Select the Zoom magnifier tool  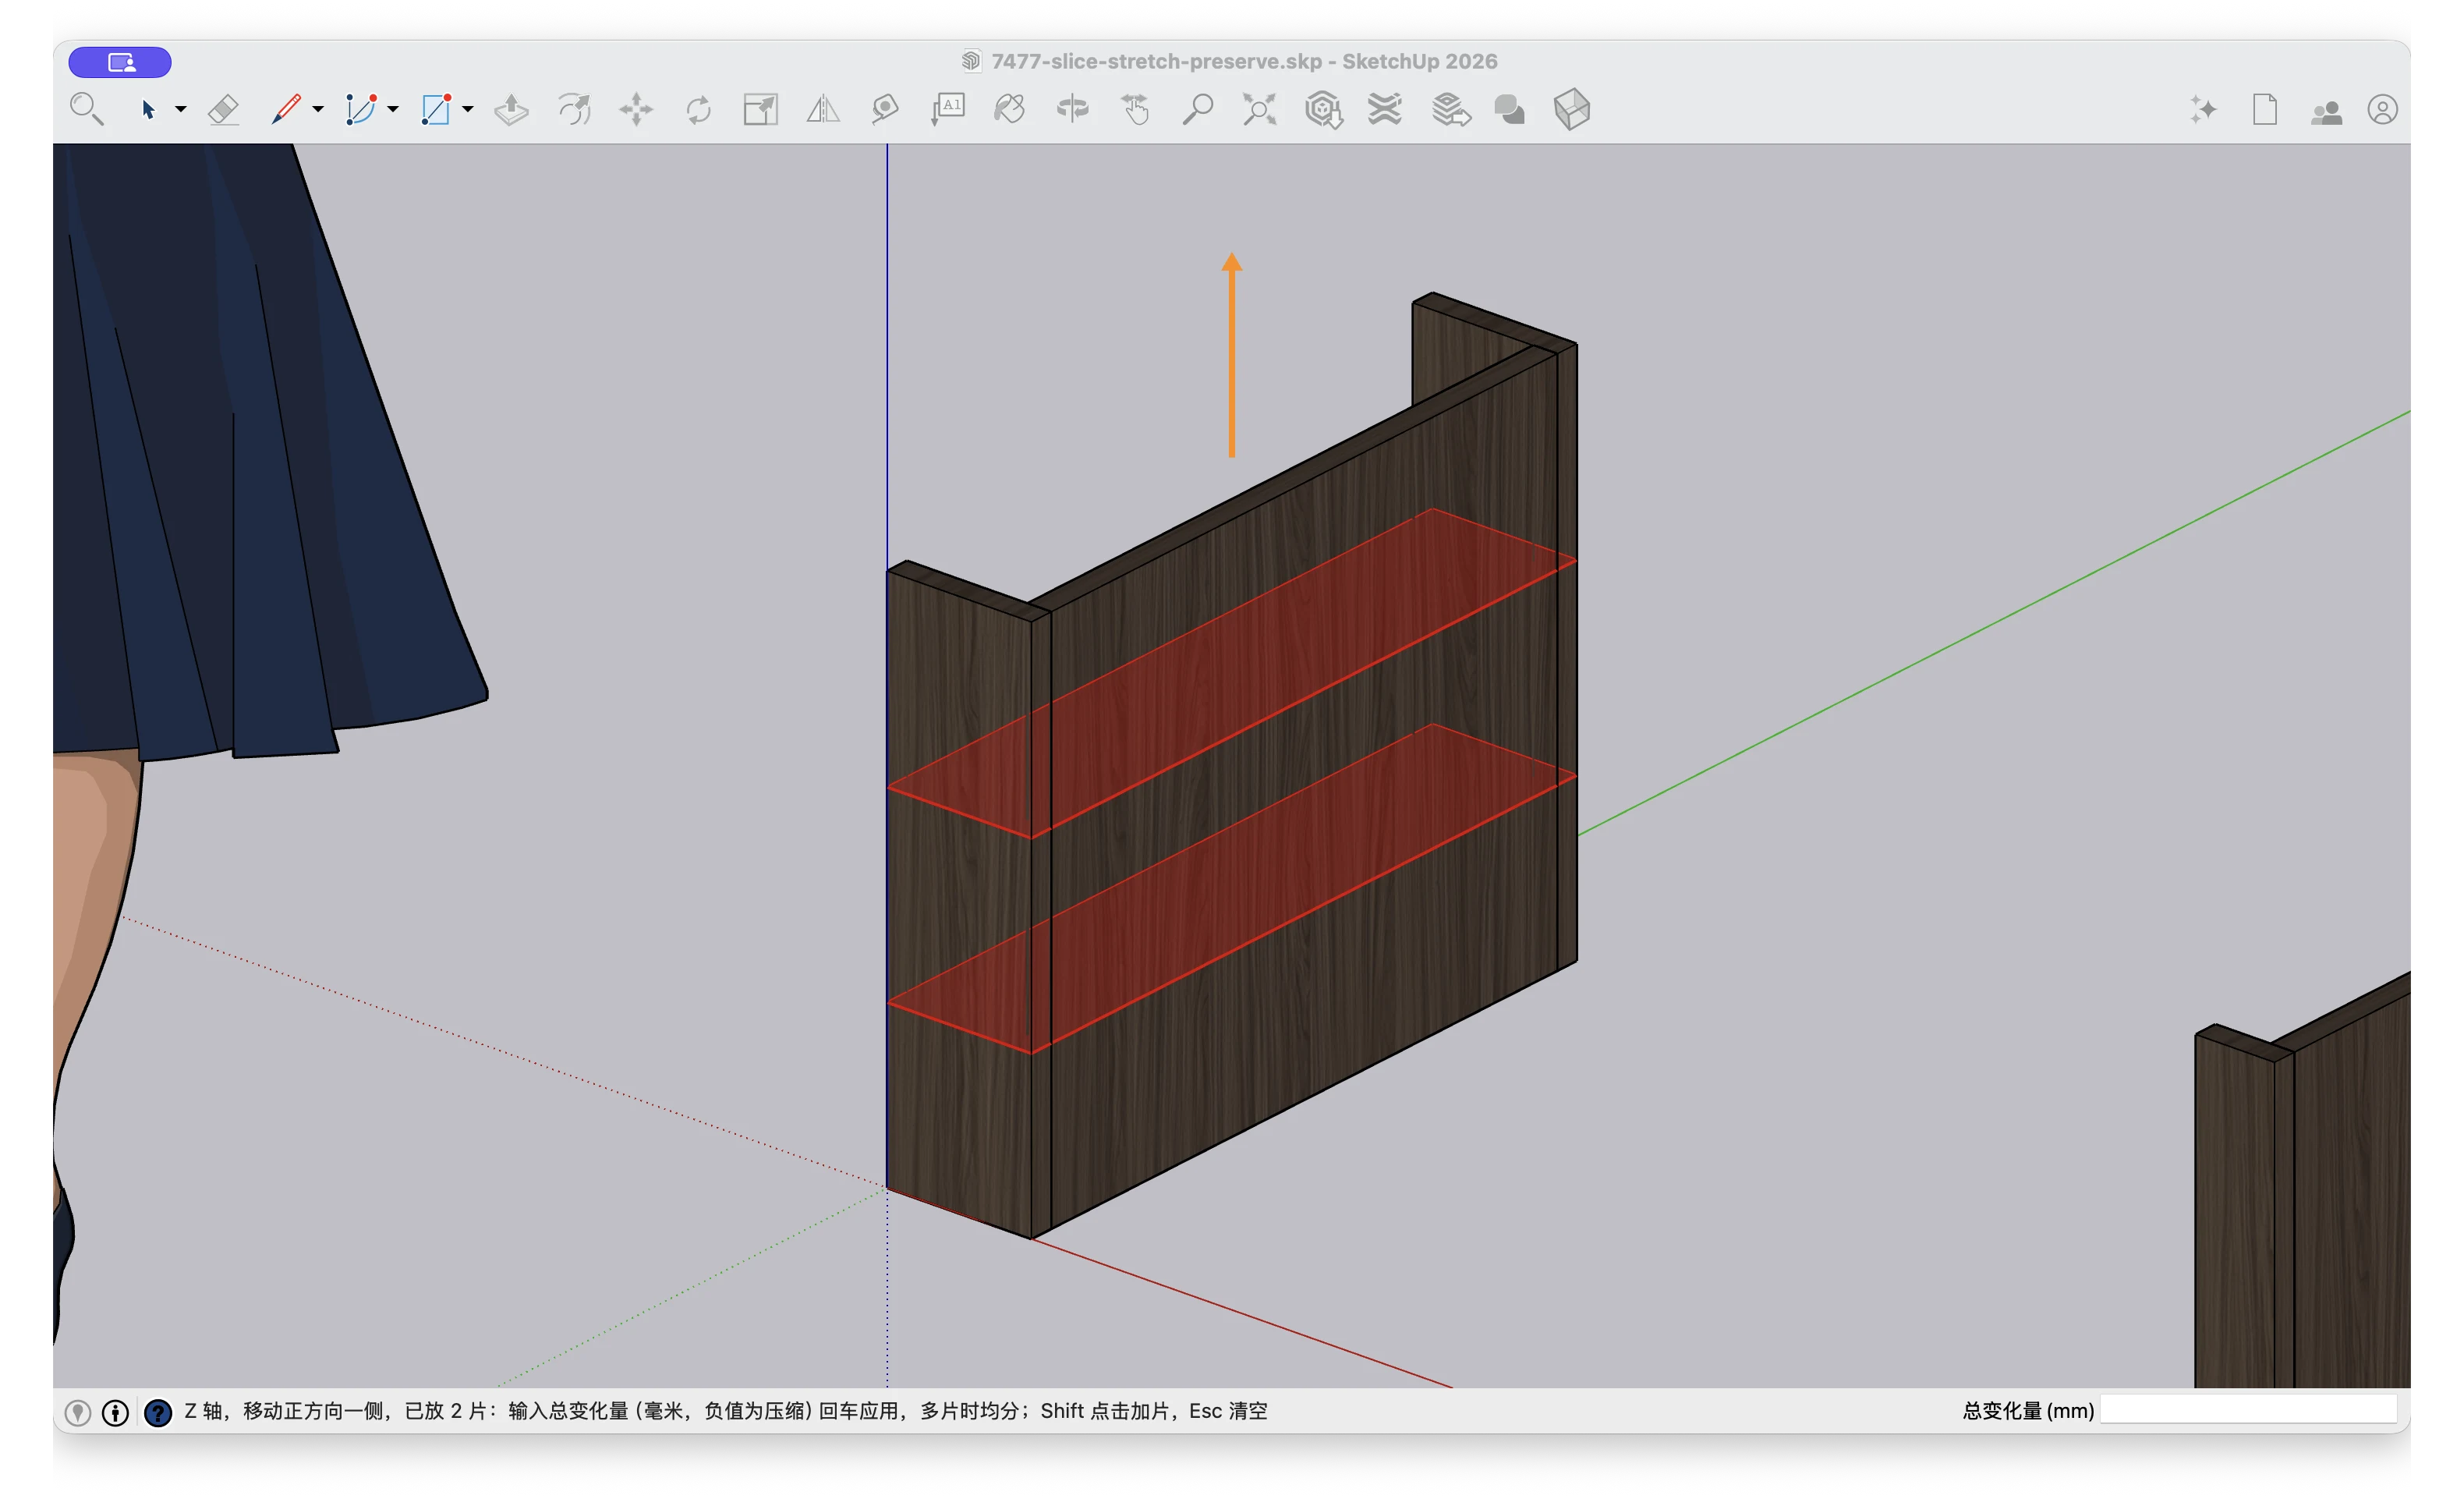point(1197,109)
